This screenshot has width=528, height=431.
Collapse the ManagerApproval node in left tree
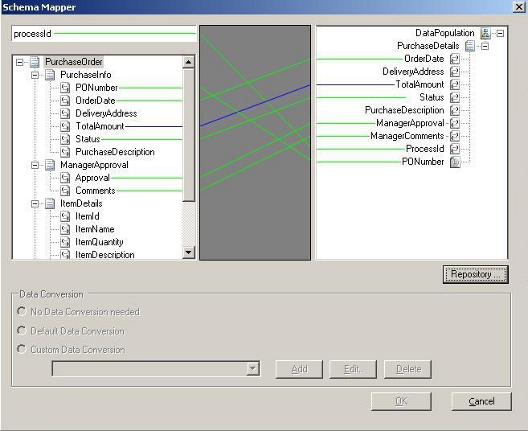35,165
